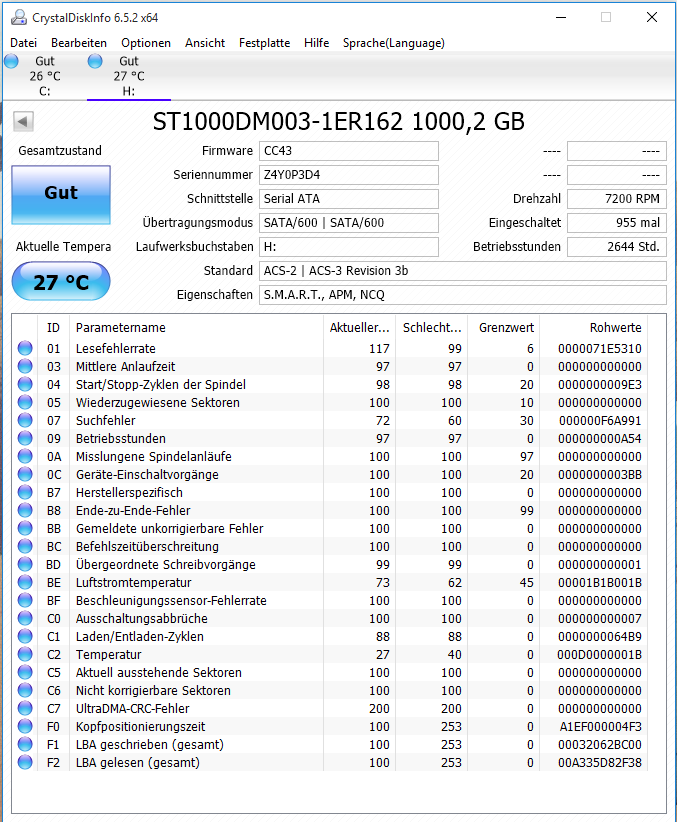Viewport: 677px width, 822px height.
Task: Click status dot for Befehlszeitüberschreitung
Action: pos(25,546)
